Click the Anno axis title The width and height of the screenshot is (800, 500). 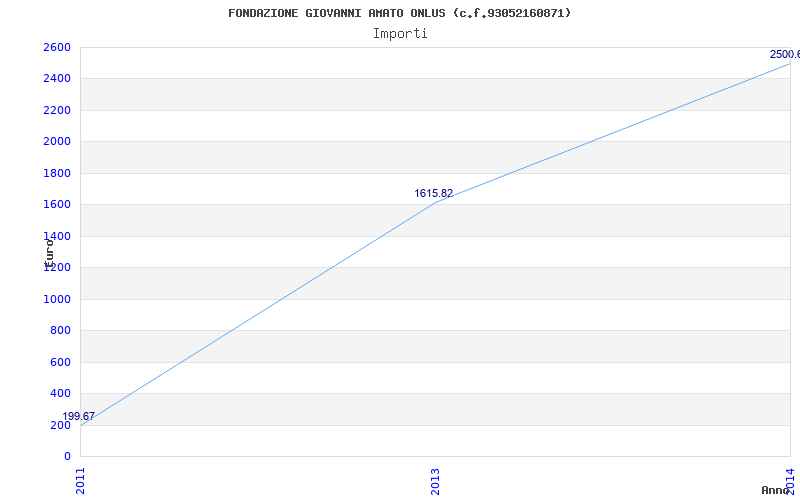pos(775,490)
